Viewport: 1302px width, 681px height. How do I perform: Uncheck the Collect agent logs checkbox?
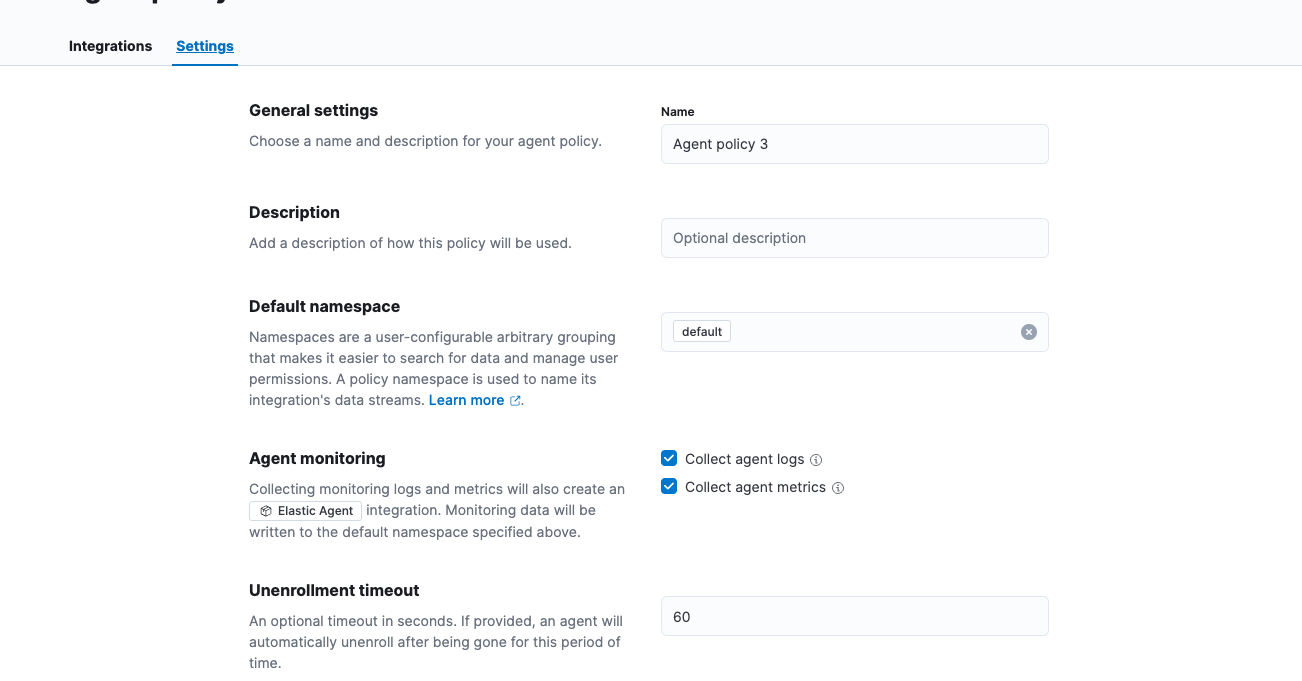(668, 458)
